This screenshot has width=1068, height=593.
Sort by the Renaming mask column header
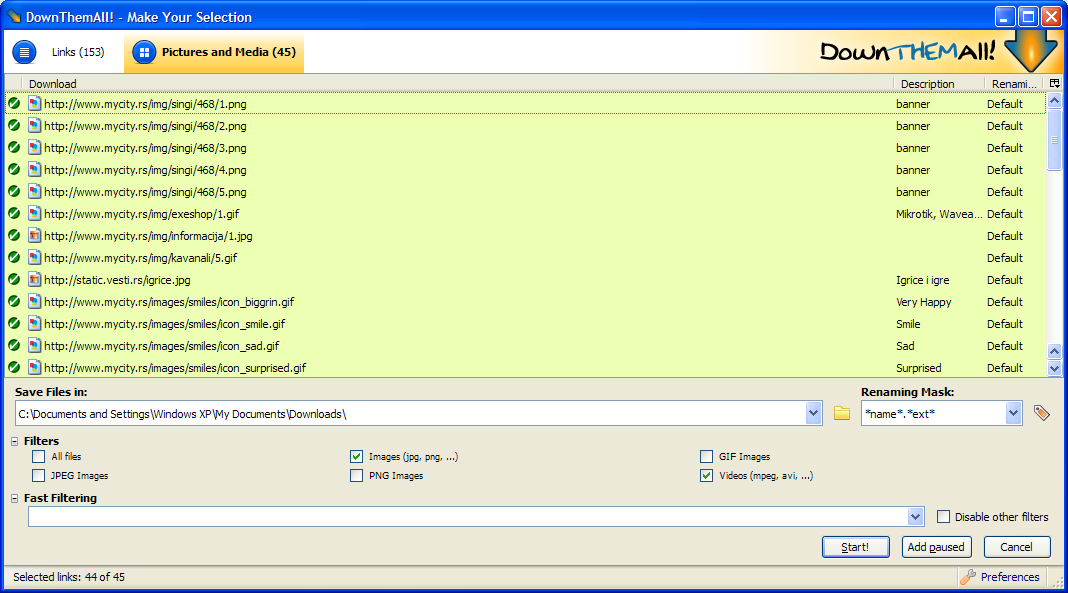(x=1014, y=84)
